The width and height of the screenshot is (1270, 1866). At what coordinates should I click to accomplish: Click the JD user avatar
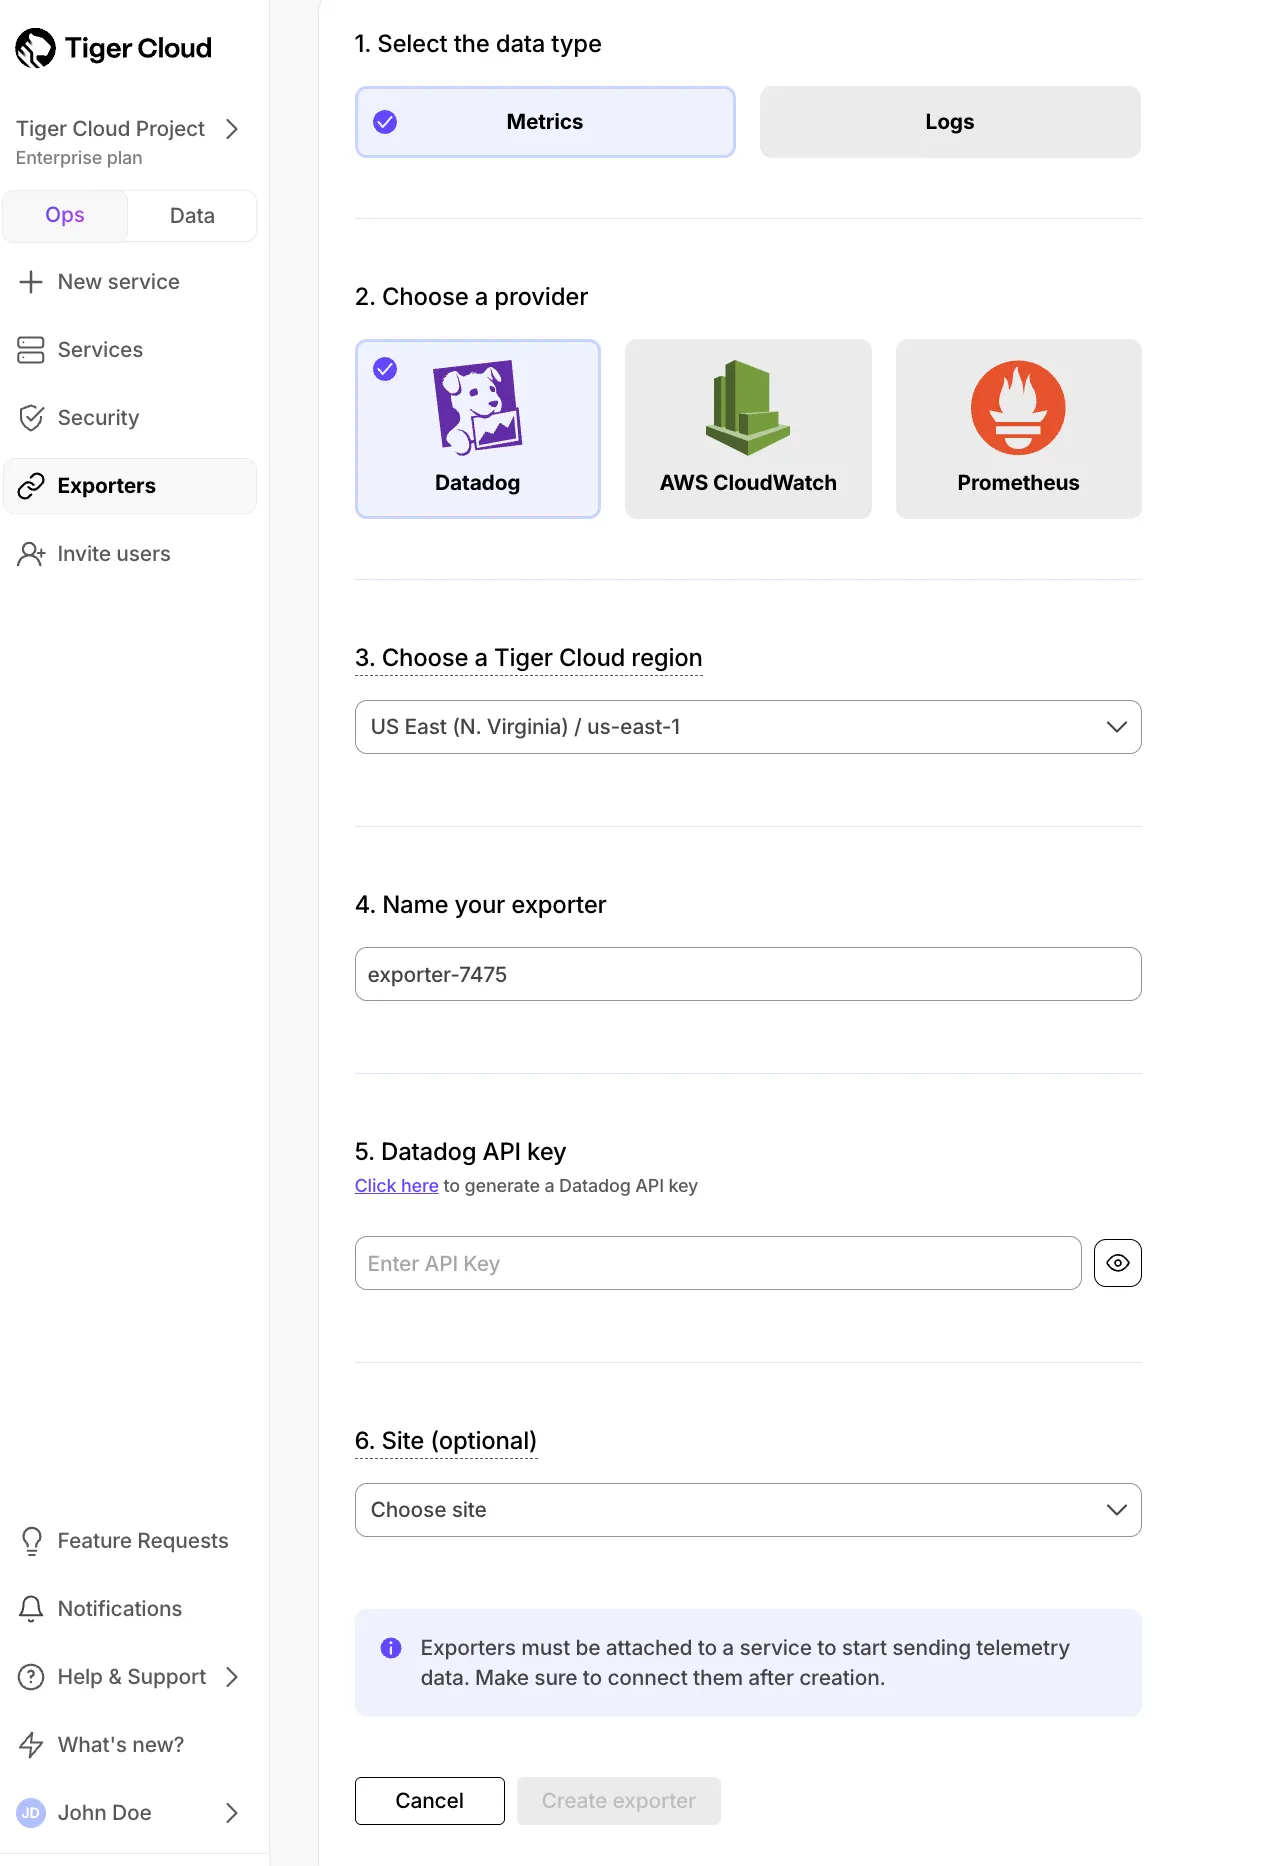pyautogui.click(x=31, y=1813)
